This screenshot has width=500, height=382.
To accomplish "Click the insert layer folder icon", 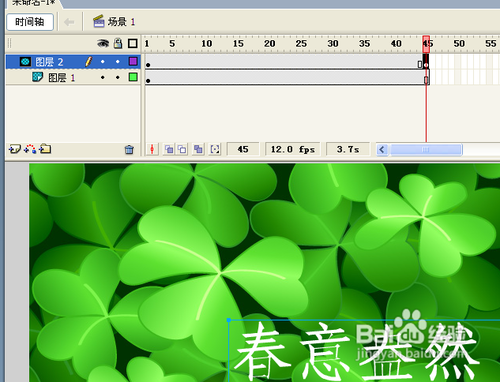I will click(45, 149).
